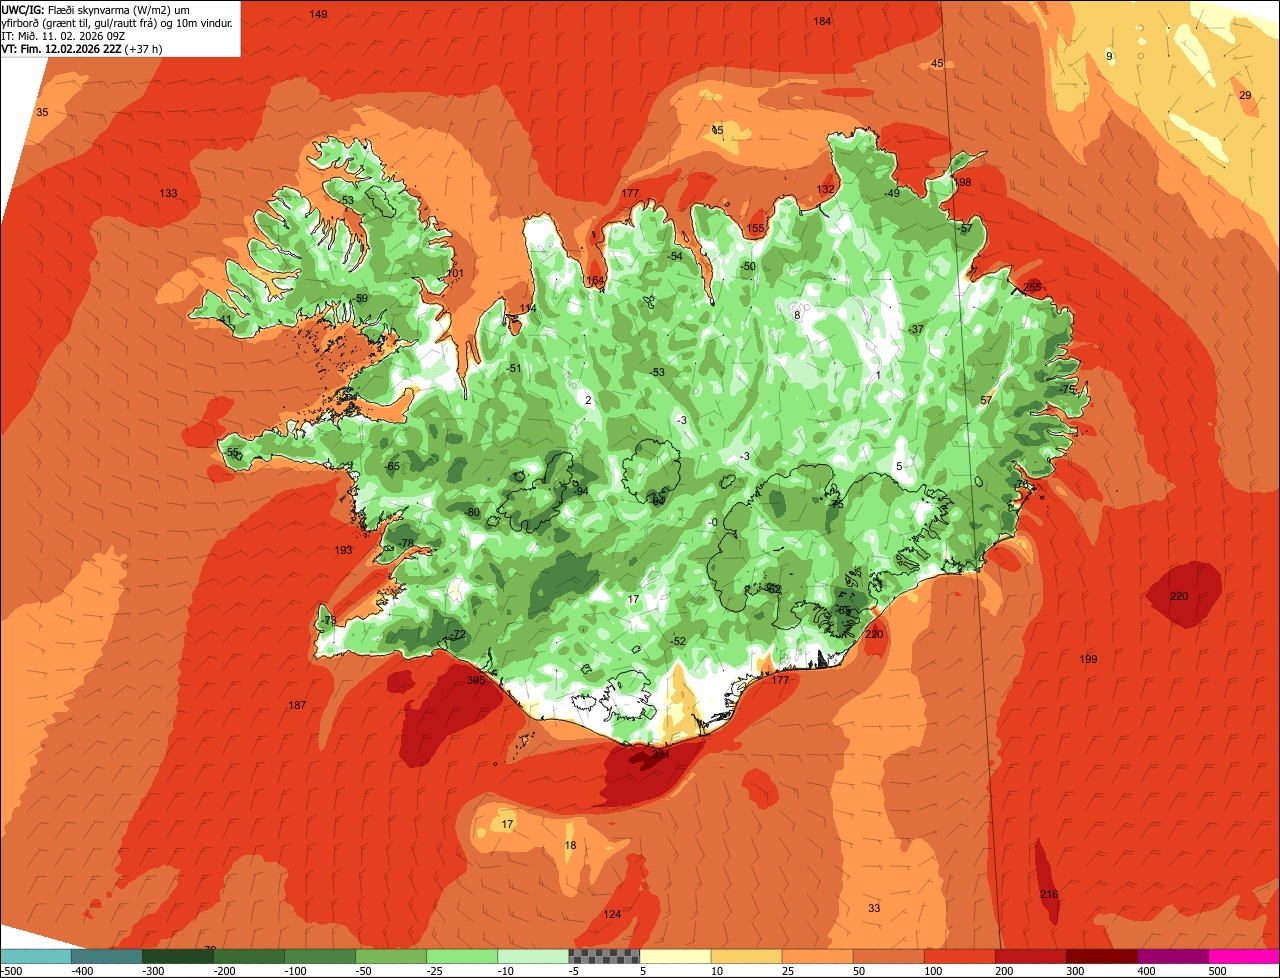Screen dimensions: 1280x978
Task: Click the purple legend swatch between 400 and 500
Action: pos(1173,956)
